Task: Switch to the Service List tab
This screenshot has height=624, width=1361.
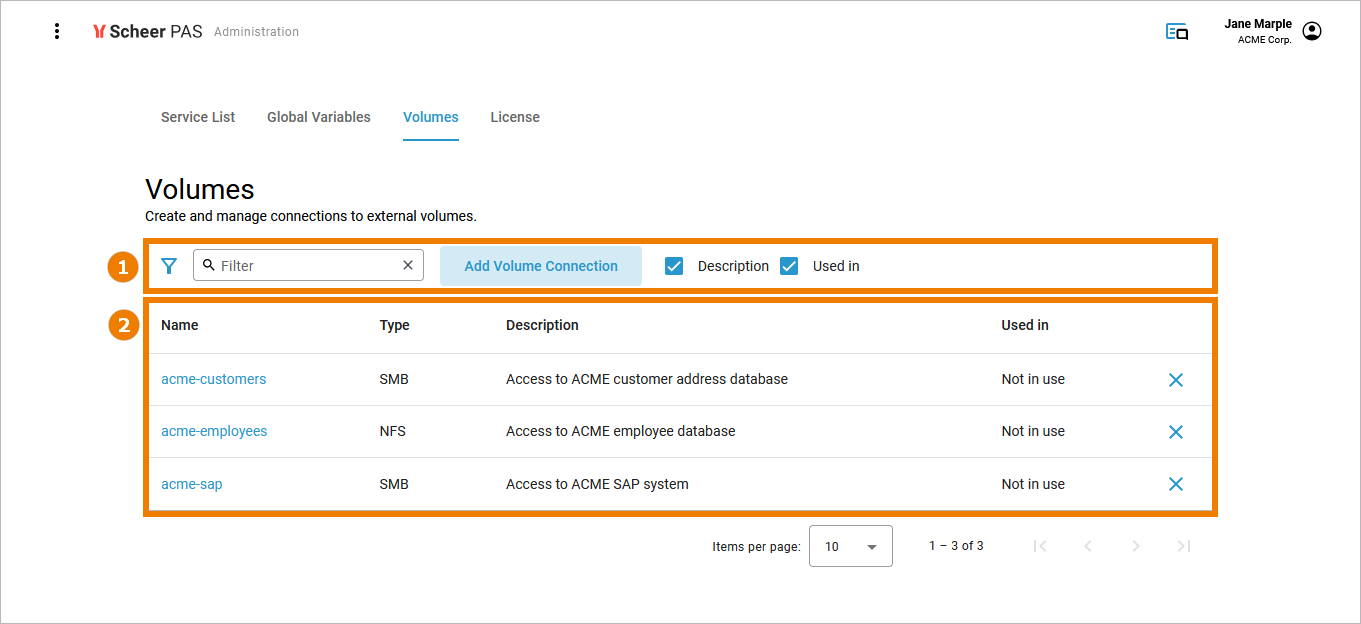Action: (x=198, y=117)
